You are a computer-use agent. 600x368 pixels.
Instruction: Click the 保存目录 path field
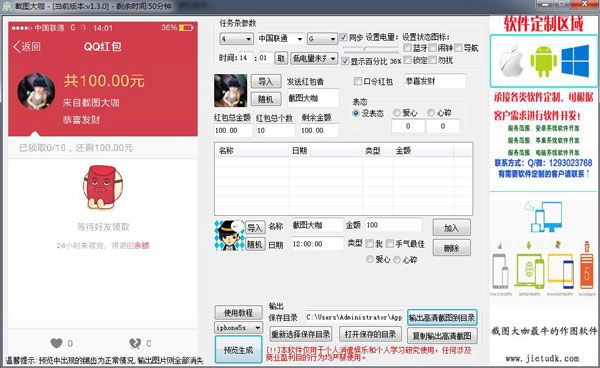coord(354,317)
